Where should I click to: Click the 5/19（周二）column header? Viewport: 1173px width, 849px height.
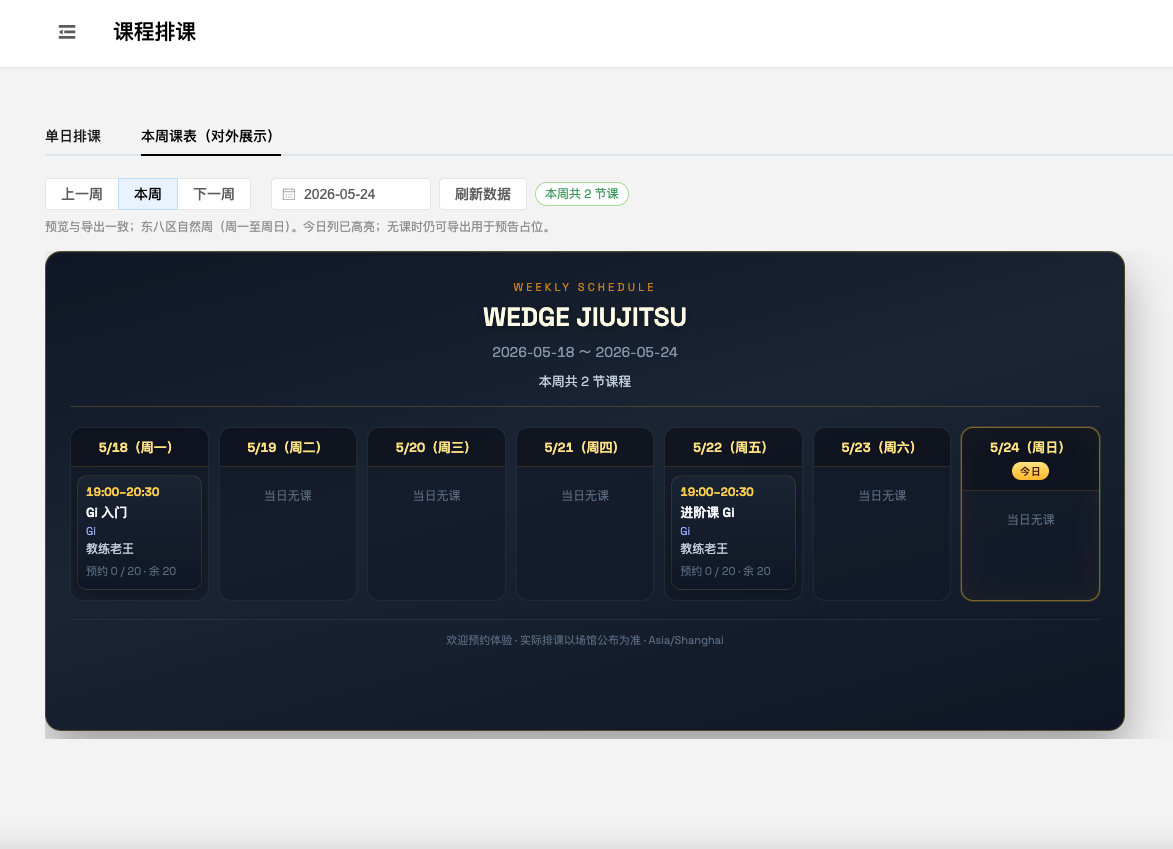point(287,447)
